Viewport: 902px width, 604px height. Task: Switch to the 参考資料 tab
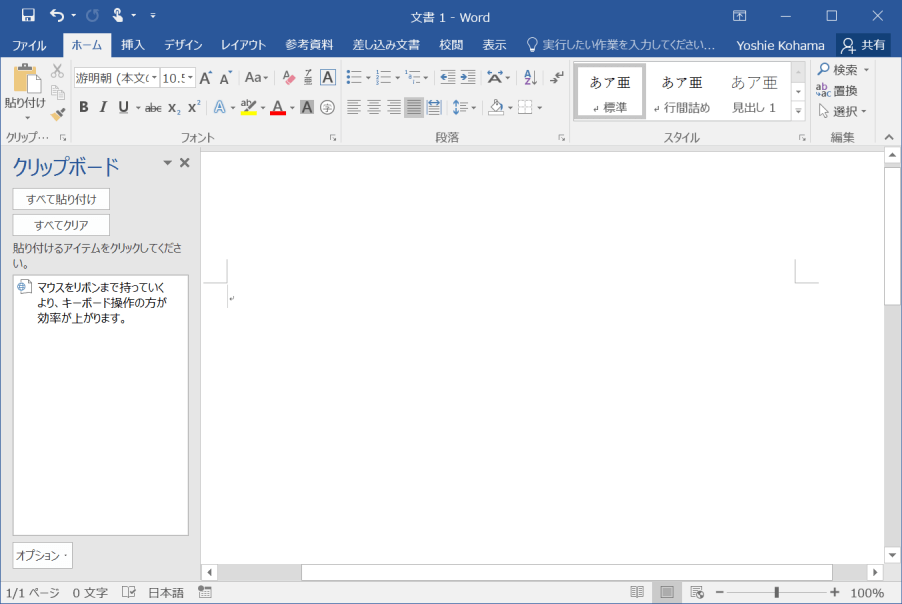[x=309, y=45]
